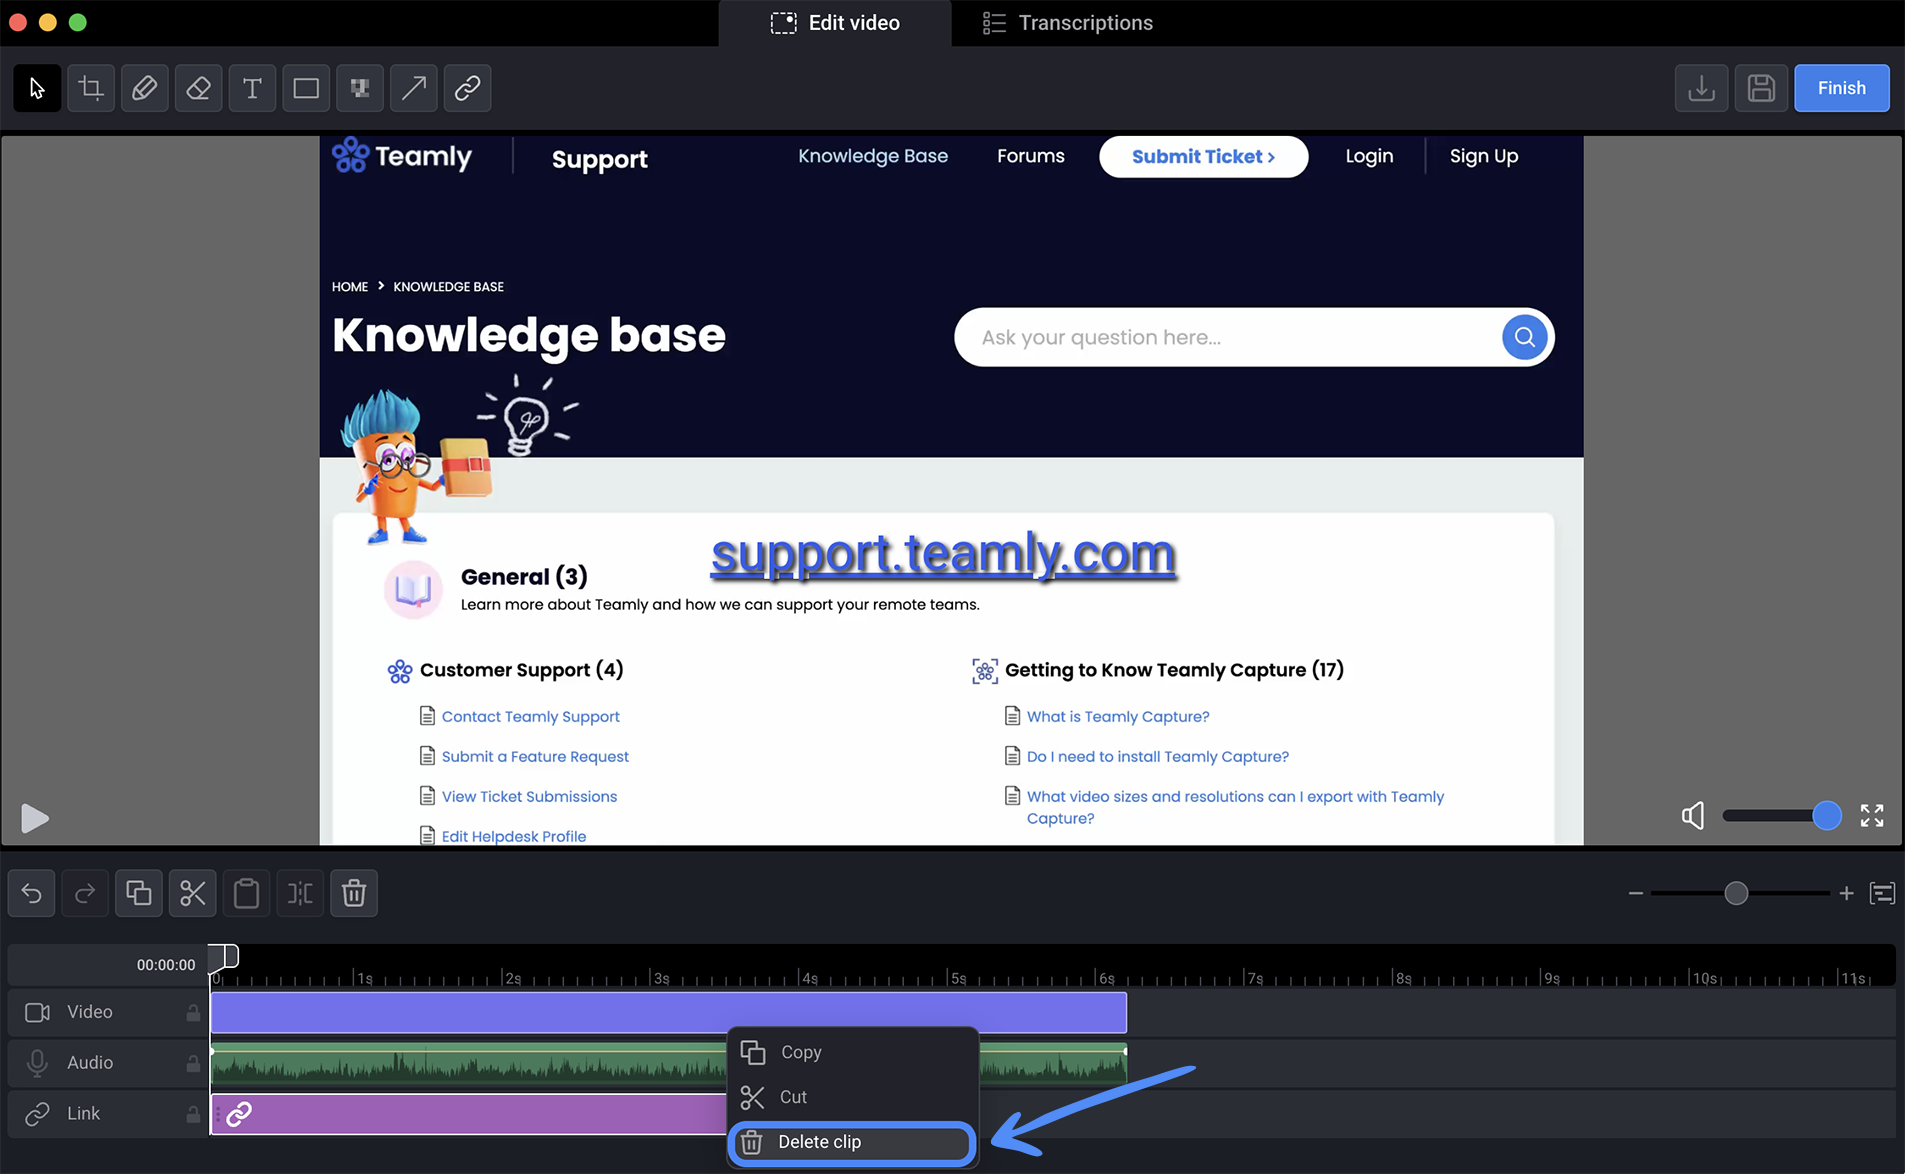The height and width of the screenshot is (1174, 1905).
Task: Click the HOME breadcrumb
Action: [349, 287]
